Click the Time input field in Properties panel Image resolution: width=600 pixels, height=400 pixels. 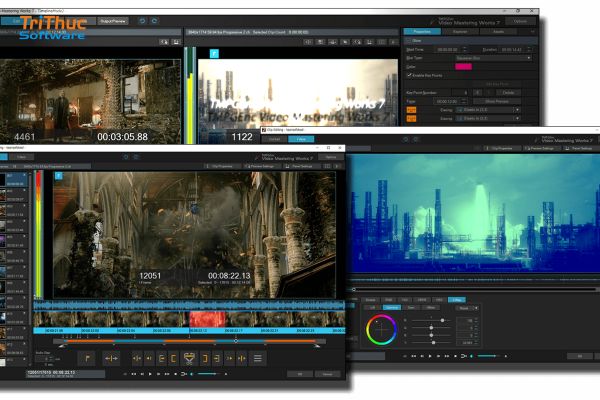tap(448, 101)
